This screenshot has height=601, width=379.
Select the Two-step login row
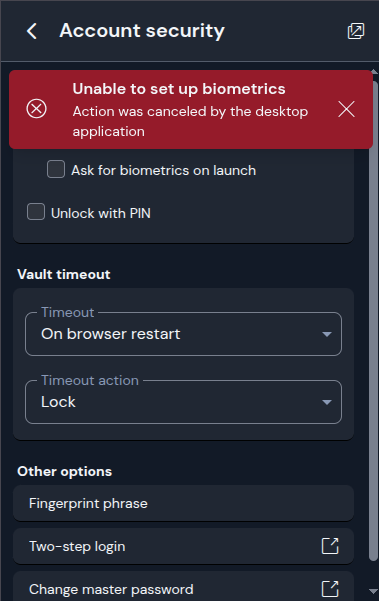click(x=183, y=546)
